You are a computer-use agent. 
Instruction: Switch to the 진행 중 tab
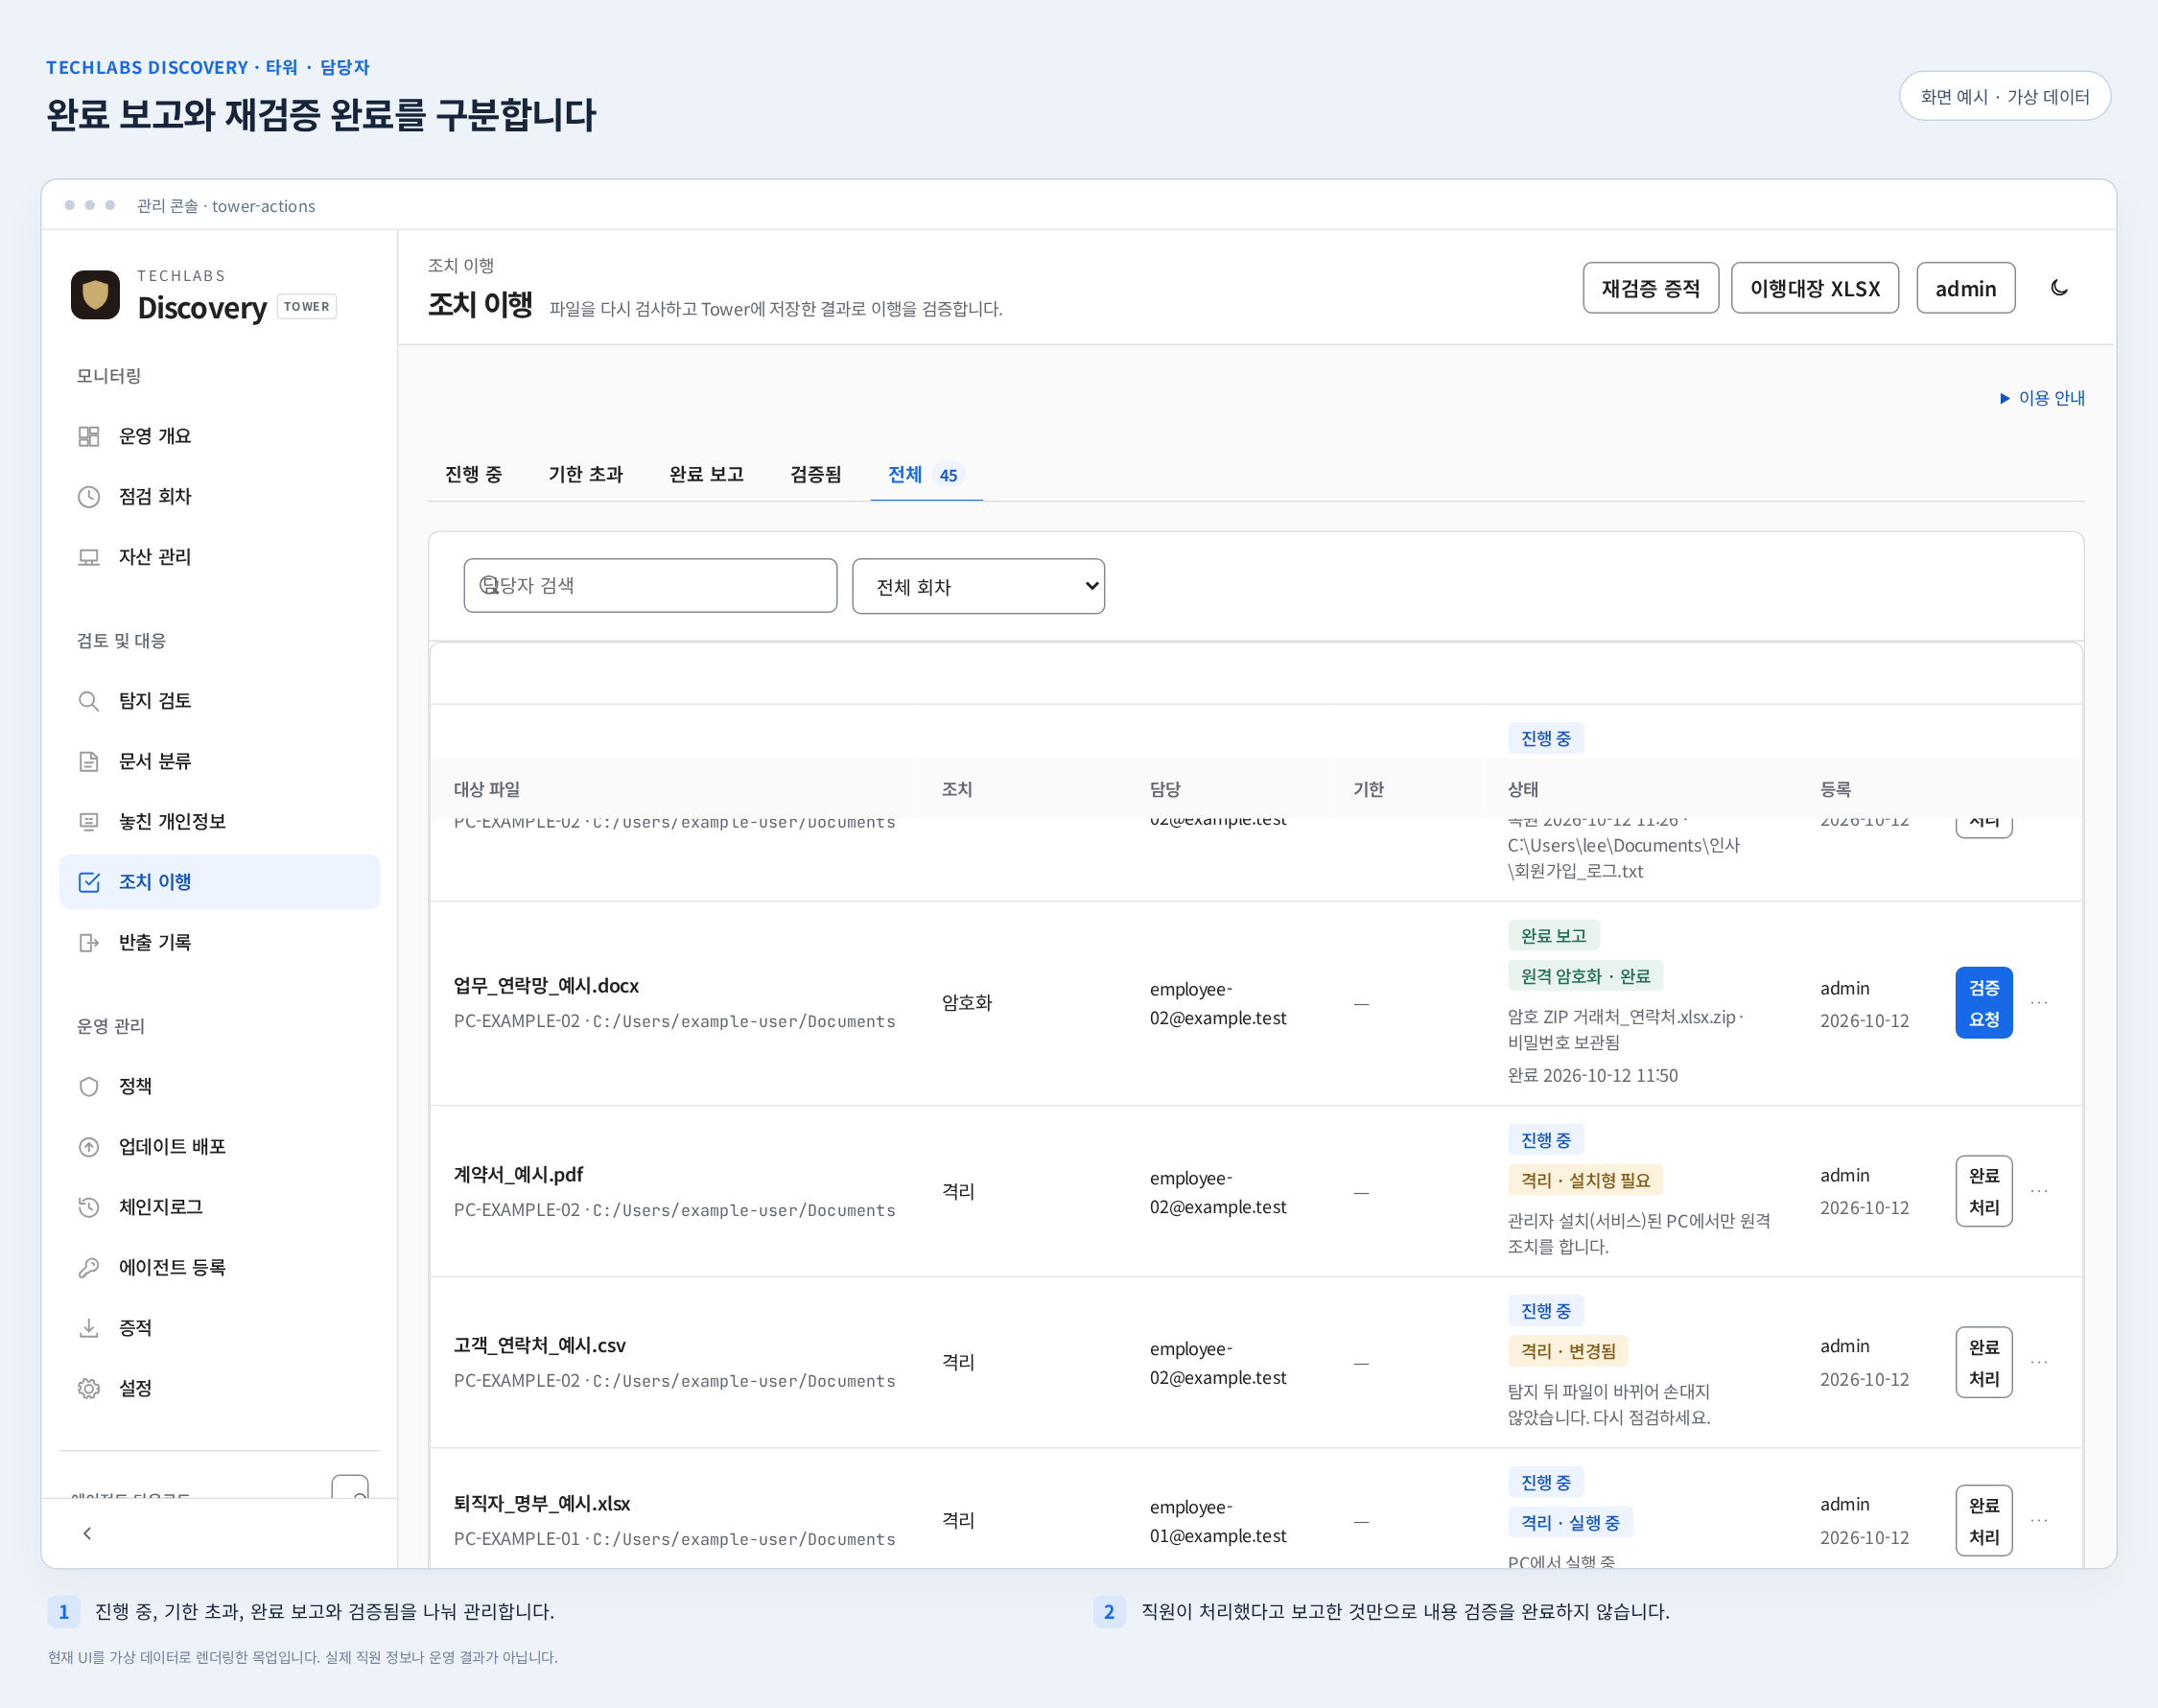click(473, 474)
